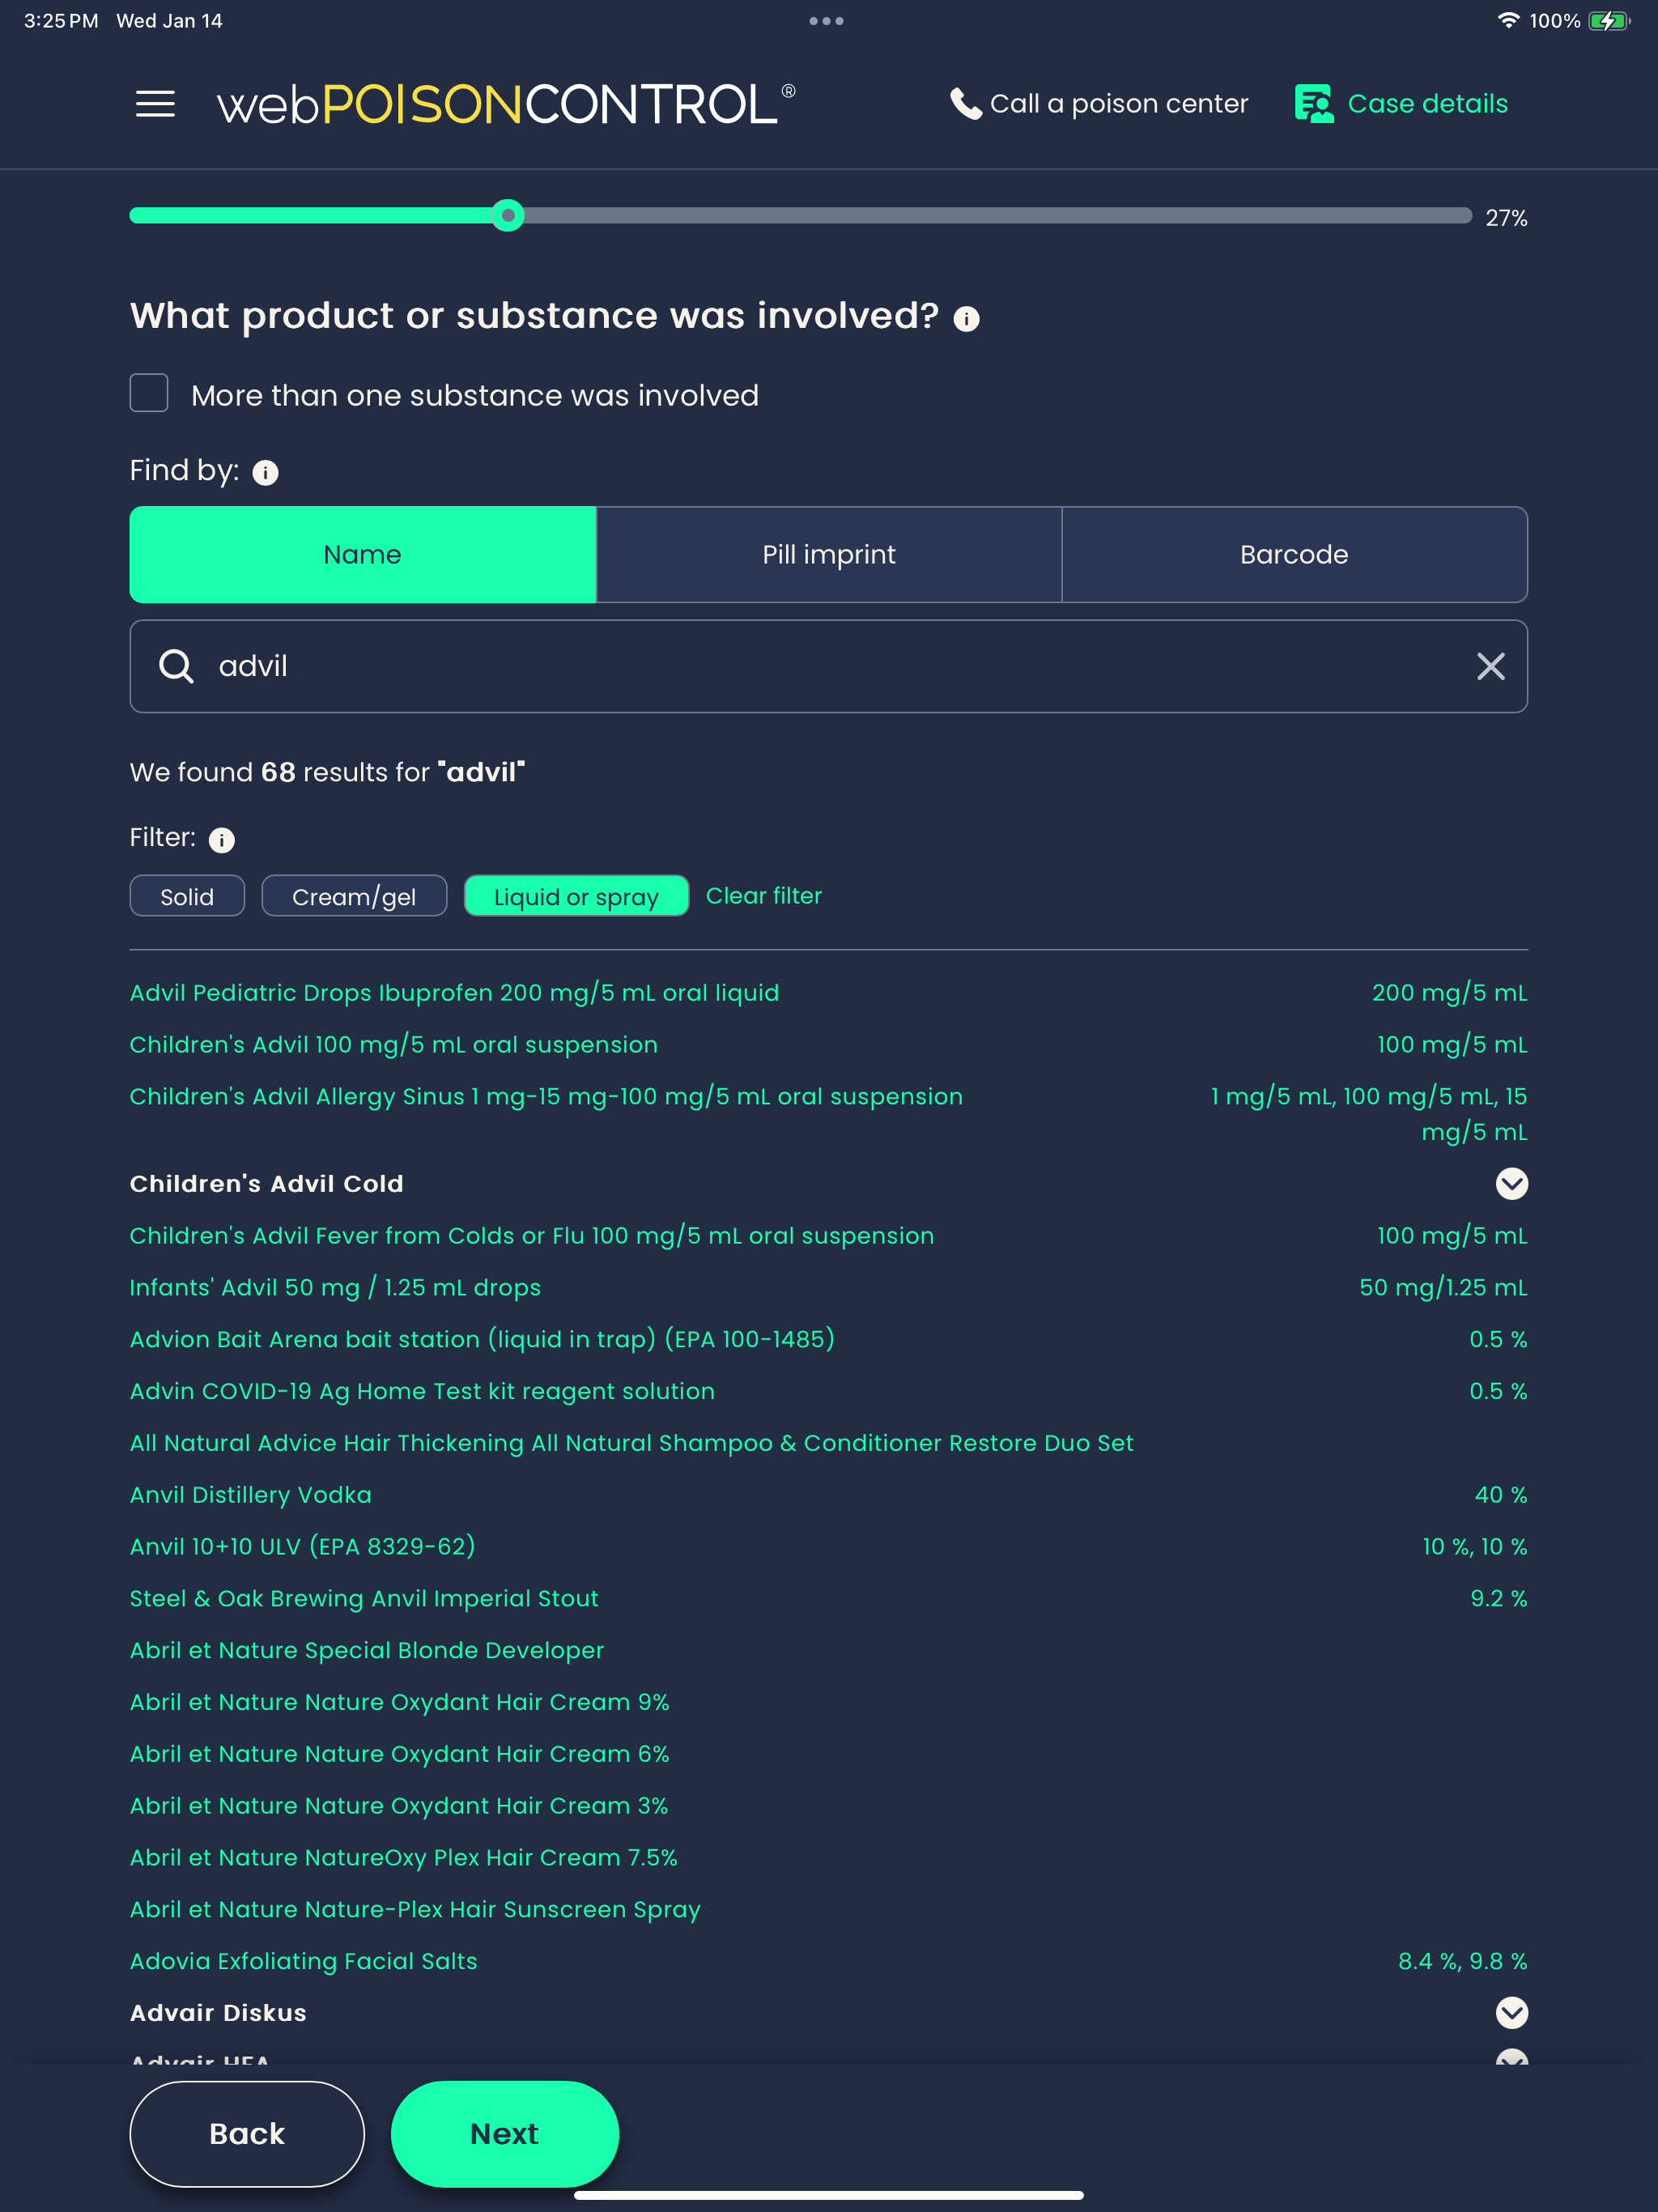Show info for Find by options
This screenshot has width=1658, height=2212.
point(265,473)
